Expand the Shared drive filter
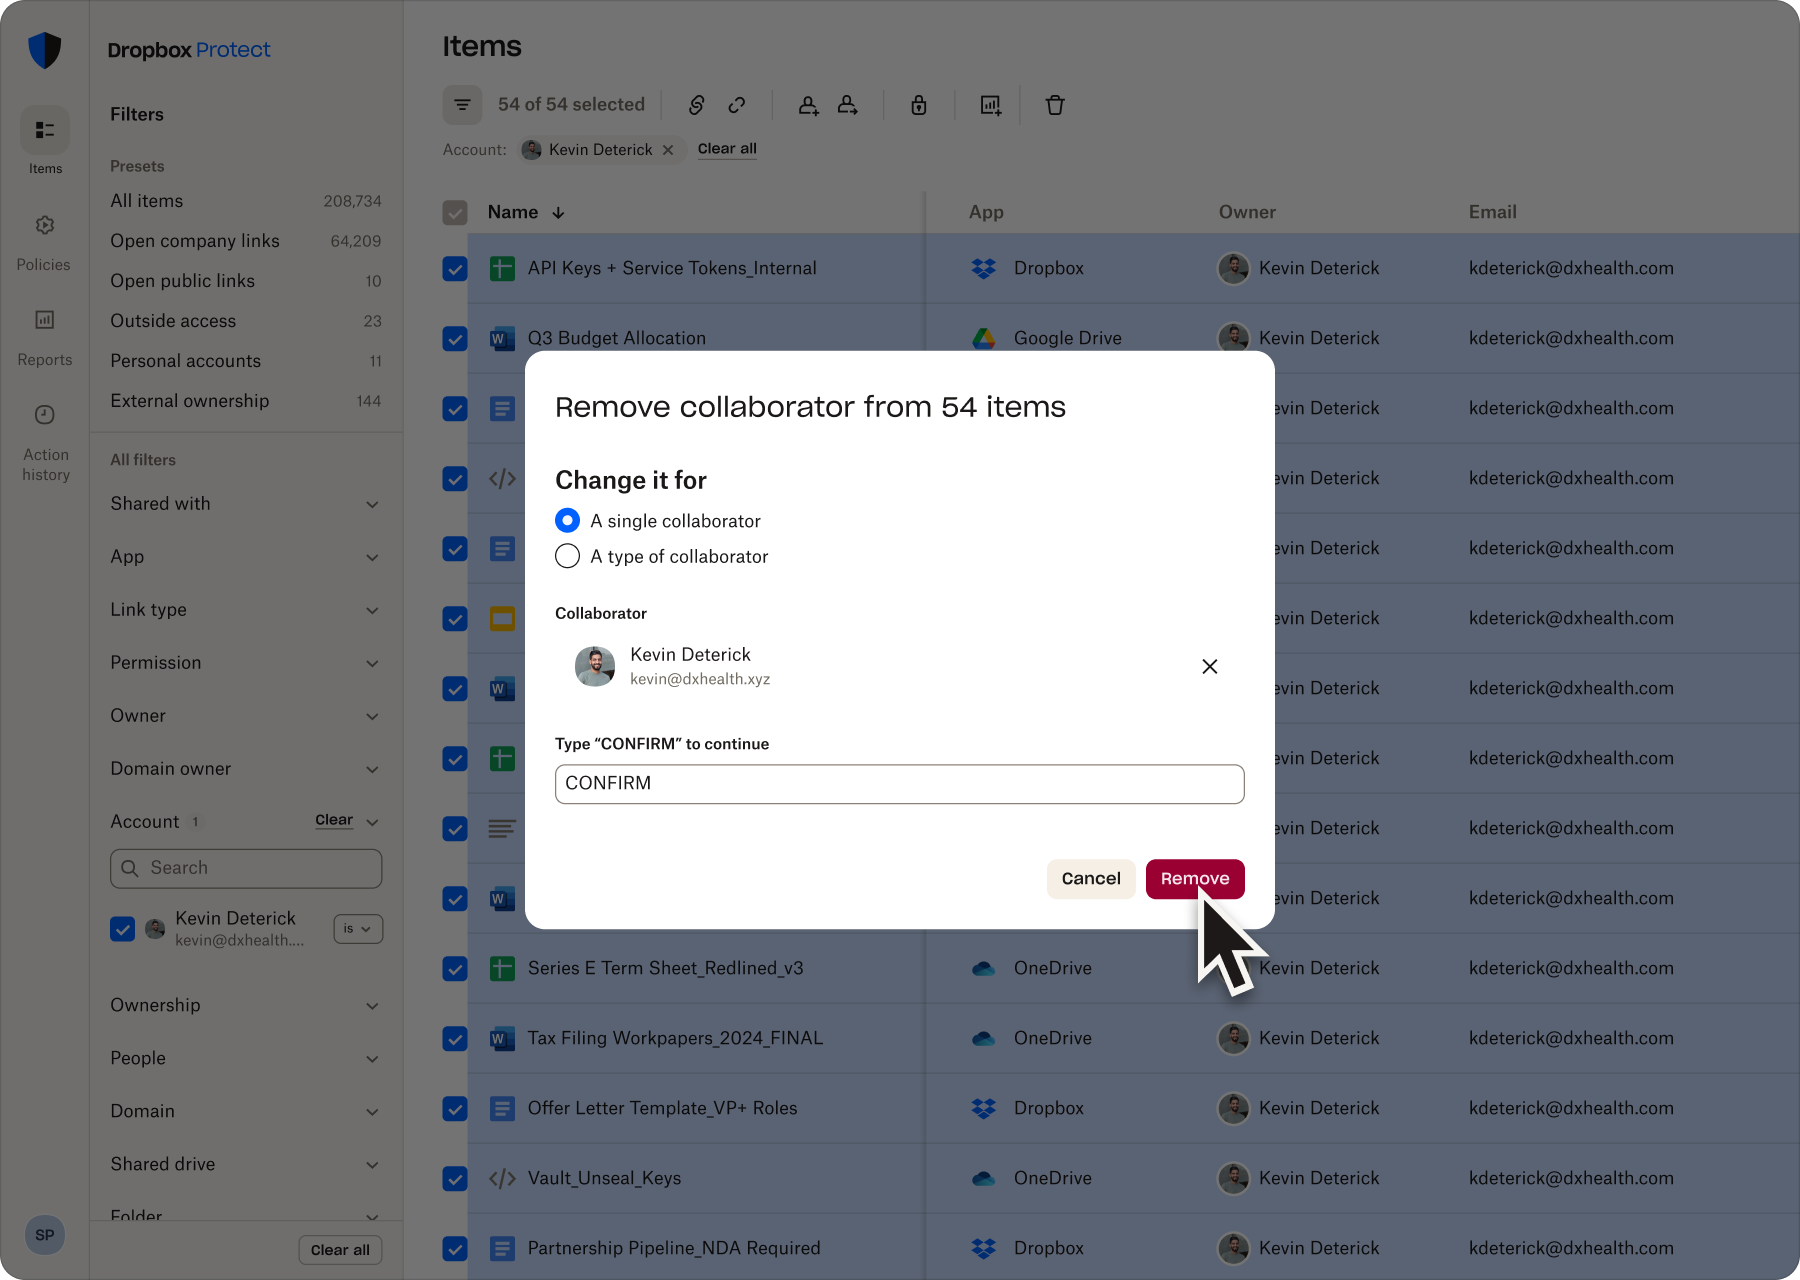 tap(245, 1165)
